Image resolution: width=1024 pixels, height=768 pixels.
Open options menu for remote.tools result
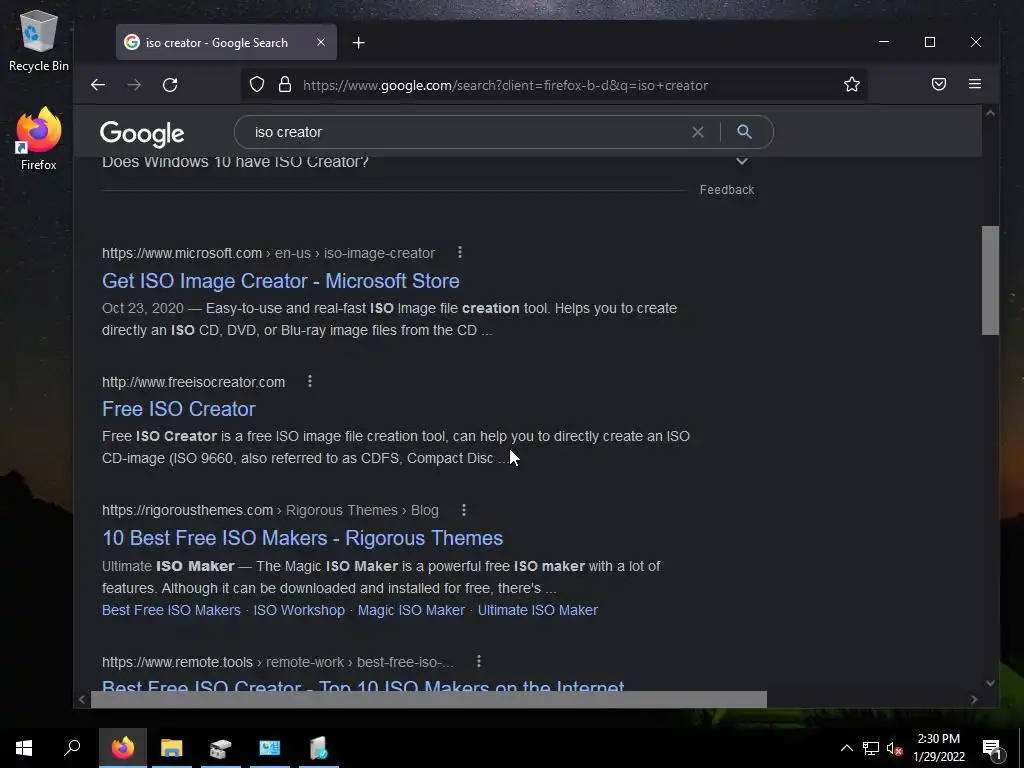[479, 661]
